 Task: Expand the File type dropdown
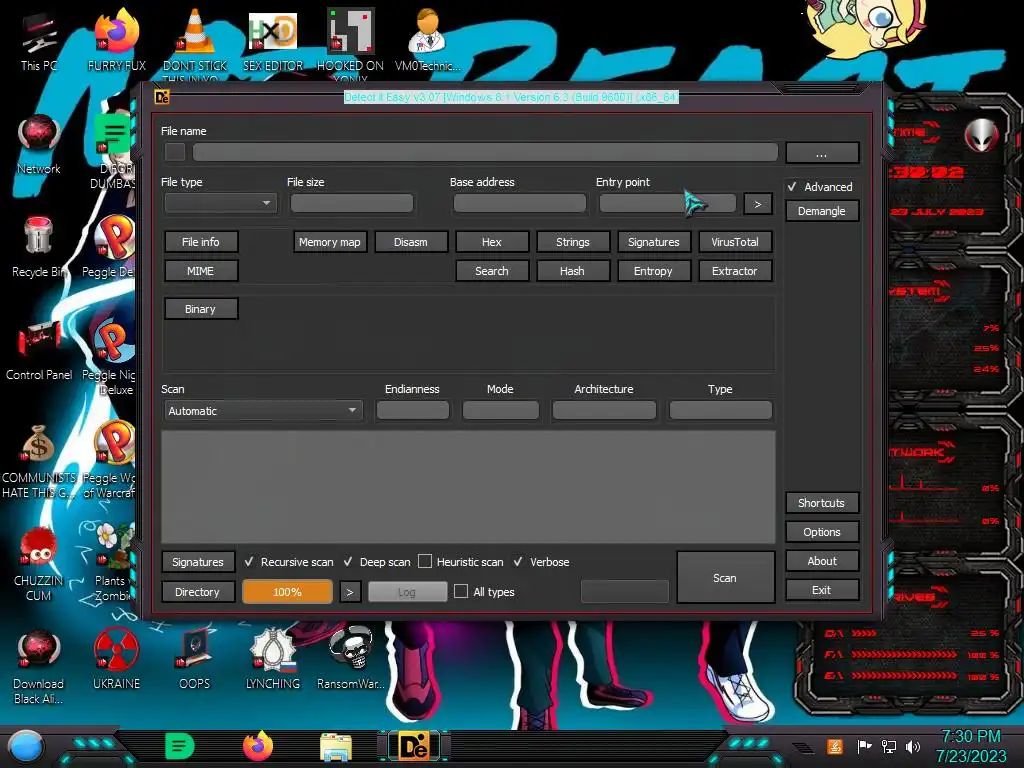[221, 203]
